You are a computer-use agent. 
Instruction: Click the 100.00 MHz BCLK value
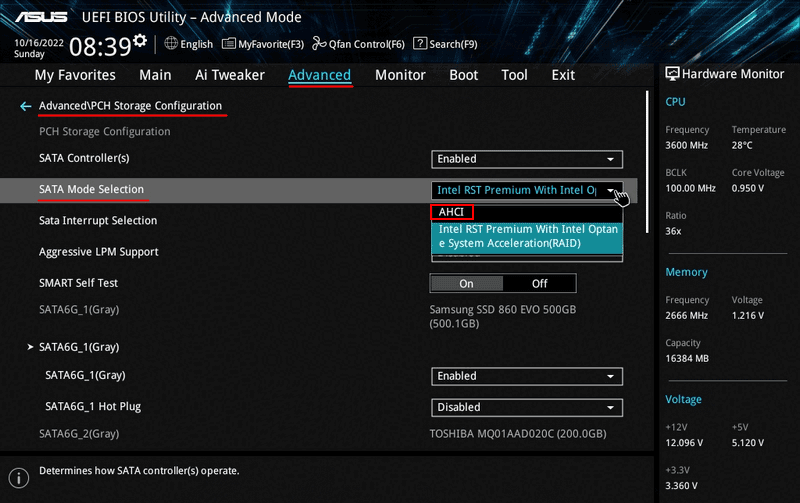pyautogui.click(x=690, y=188)
